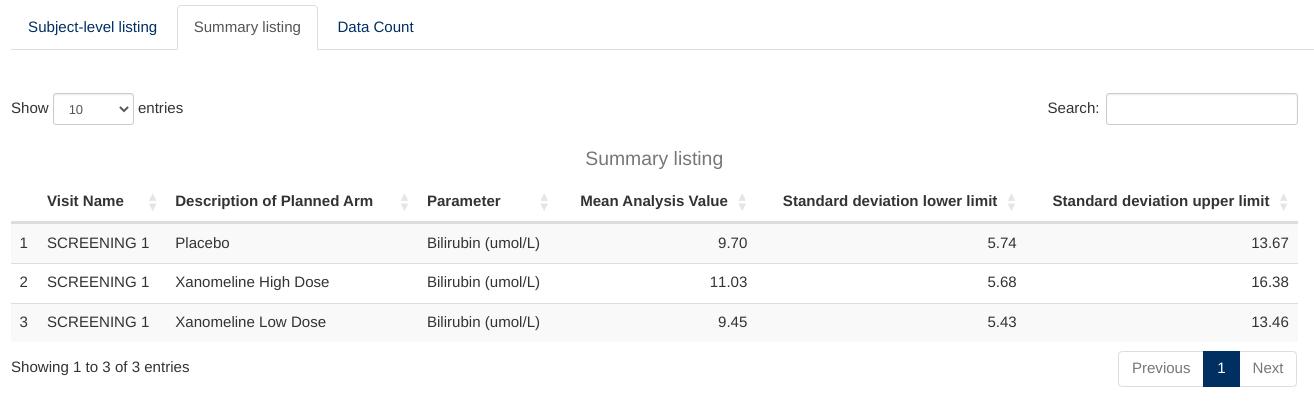Select the Placebo row
Image resolution: width=1314 pixels, height=404 pixels.
coord(202,243)
